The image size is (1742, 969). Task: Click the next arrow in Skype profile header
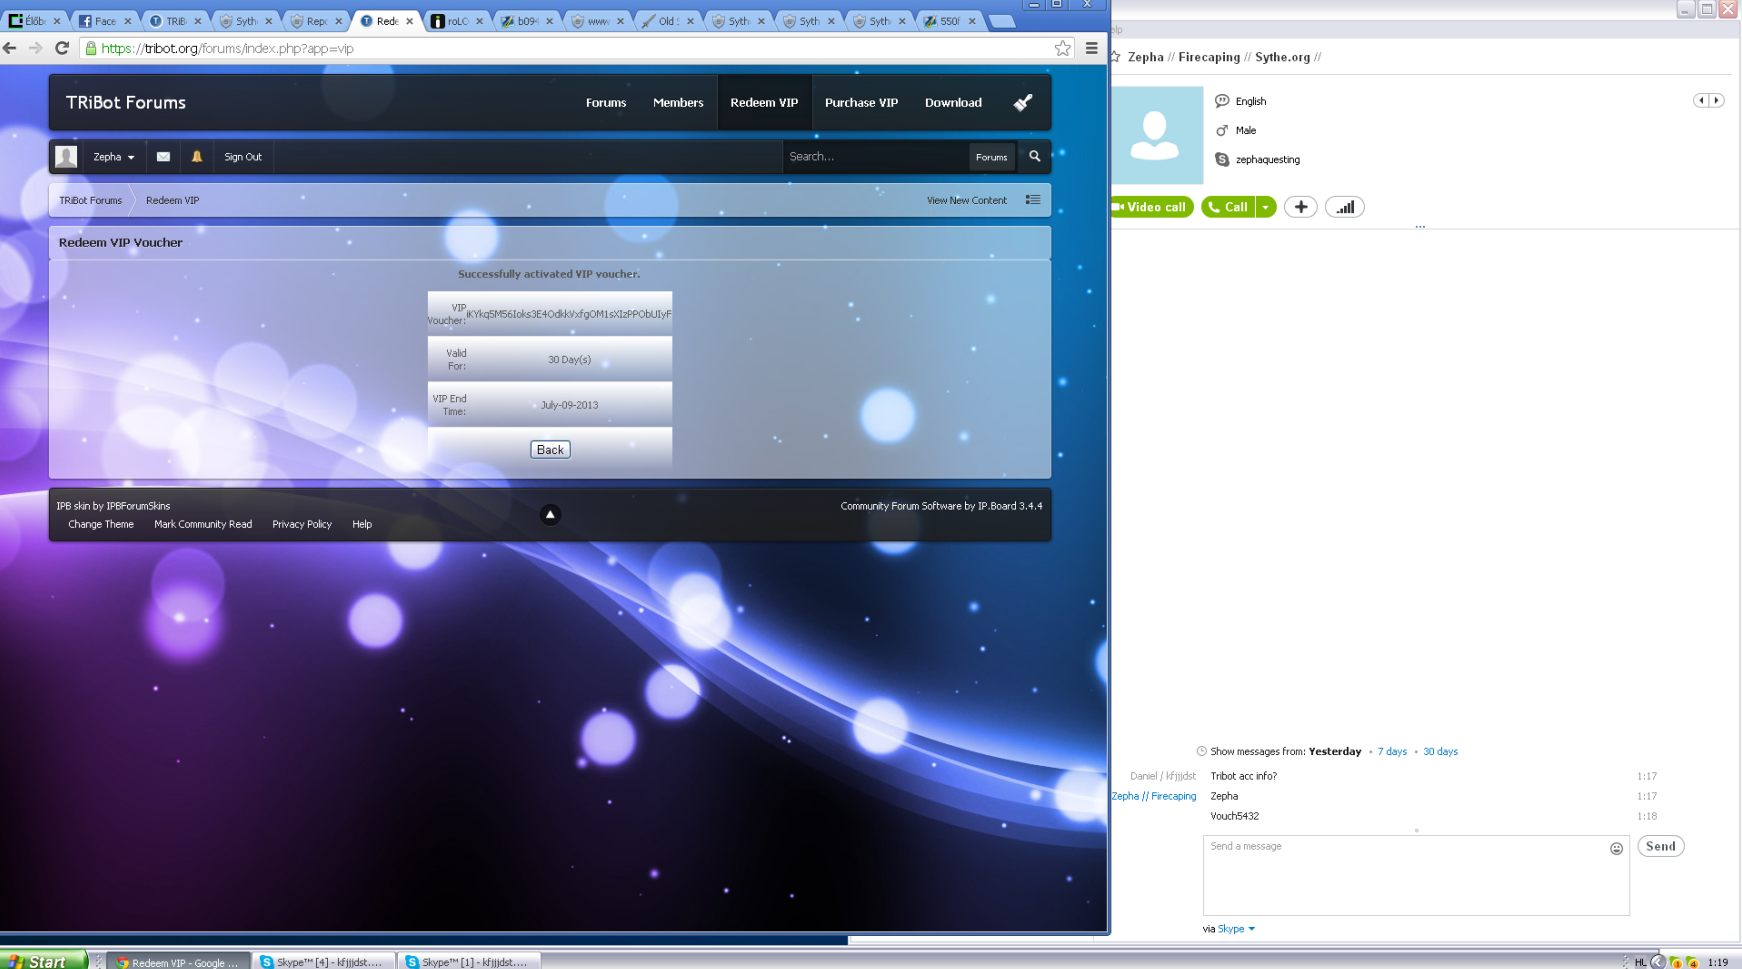pyautogui.click(x=1716, y=100)
